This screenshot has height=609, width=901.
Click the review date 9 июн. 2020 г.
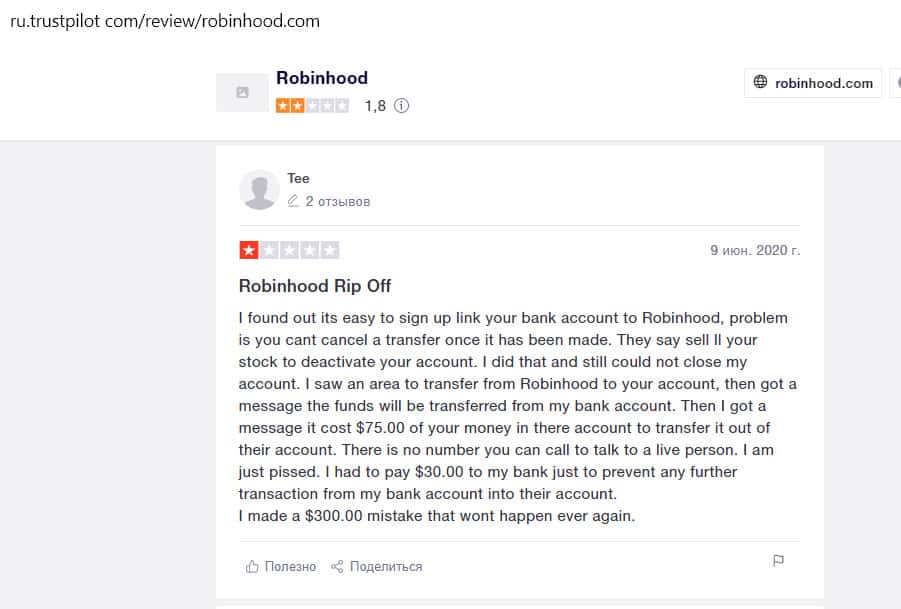(755, 250)
